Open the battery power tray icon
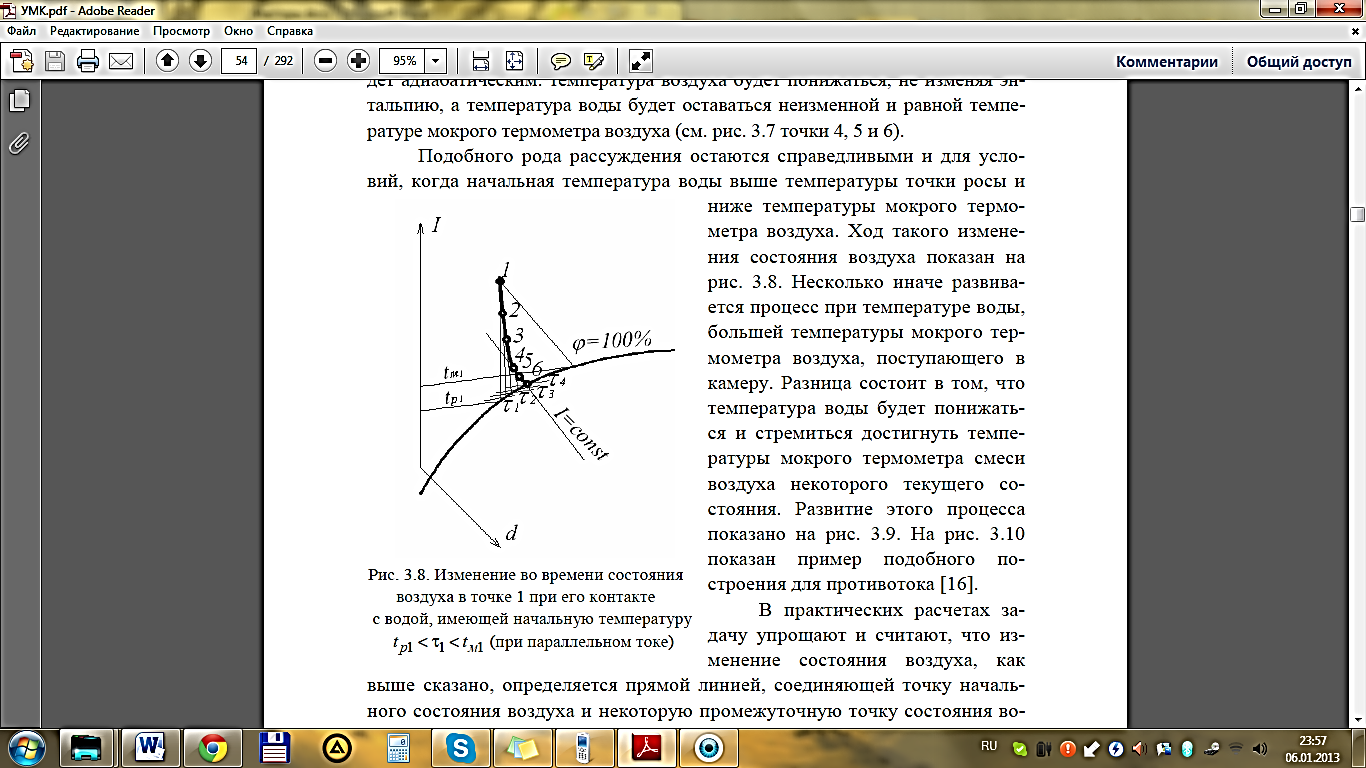1366x768 pixels. pos(1043,748)
